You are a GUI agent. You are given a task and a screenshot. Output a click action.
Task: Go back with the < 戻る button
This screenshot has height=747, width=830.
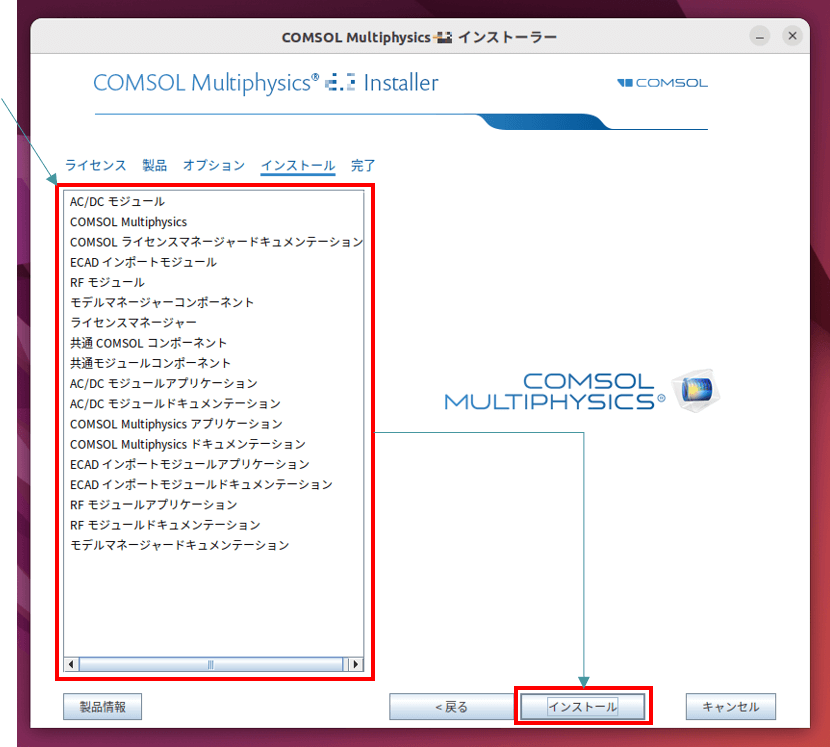click(452, 706)
